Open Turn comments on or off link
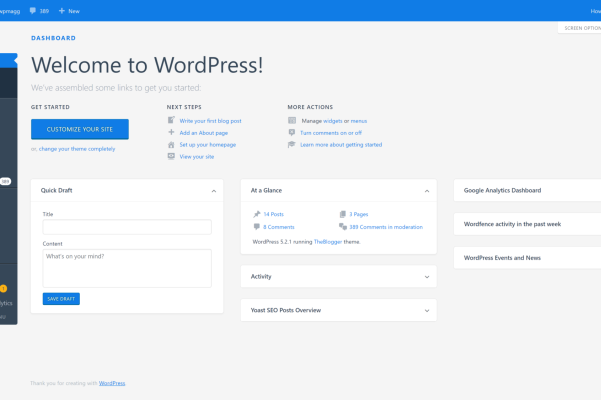Viewport: 601px width, 400px height. pos(331,133)
